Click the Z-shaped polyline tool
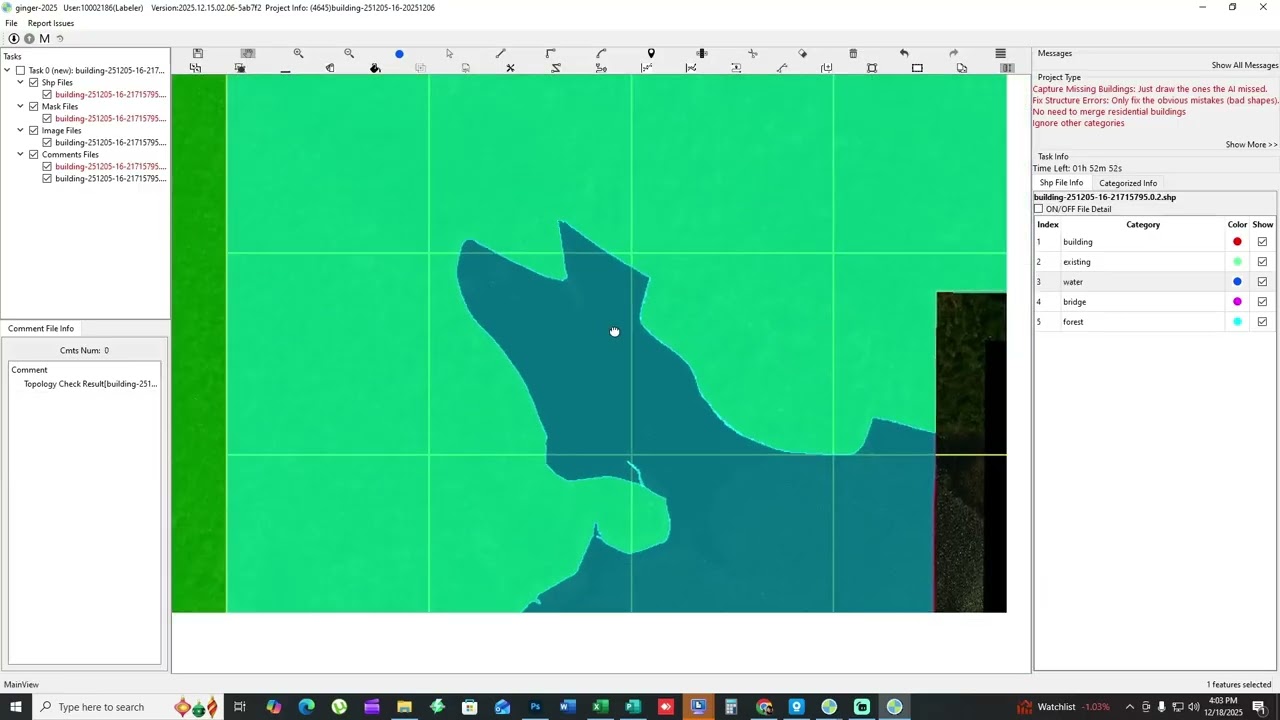 556,68
